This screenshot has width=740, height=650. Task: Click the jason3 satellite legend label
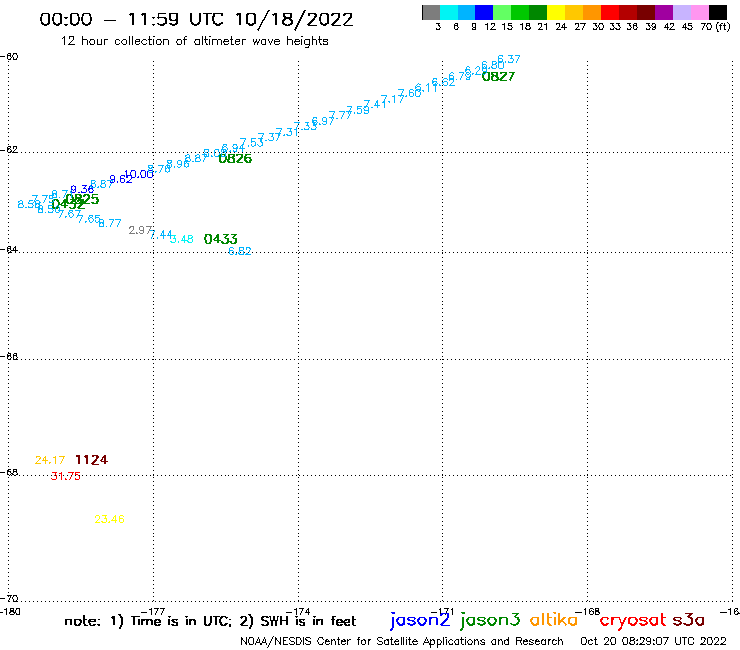[x=490, y=620]
